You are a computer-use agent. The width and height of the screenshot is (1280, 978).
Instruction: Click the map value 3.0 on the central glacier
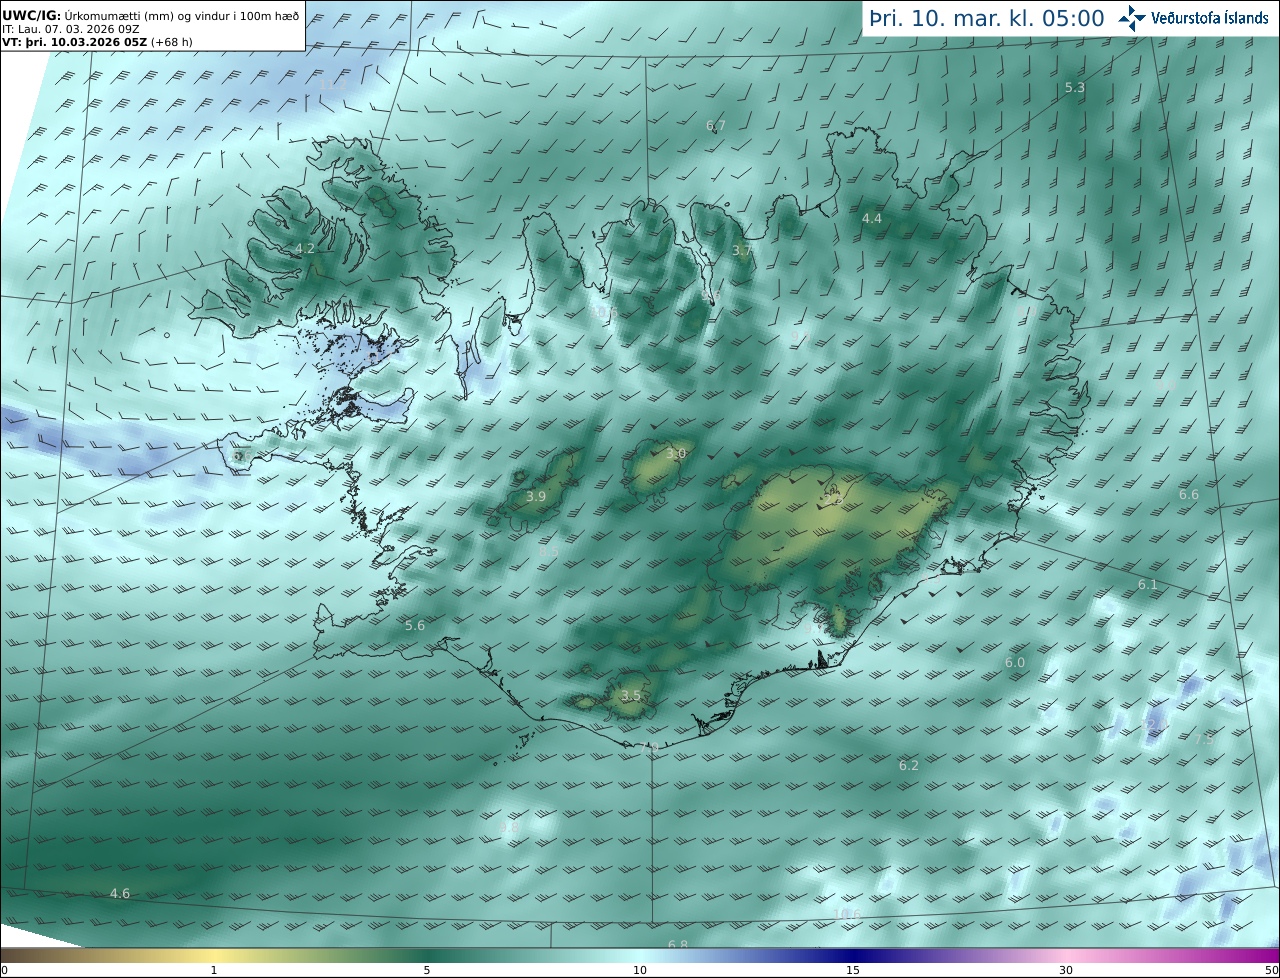(x=676, y=454)
